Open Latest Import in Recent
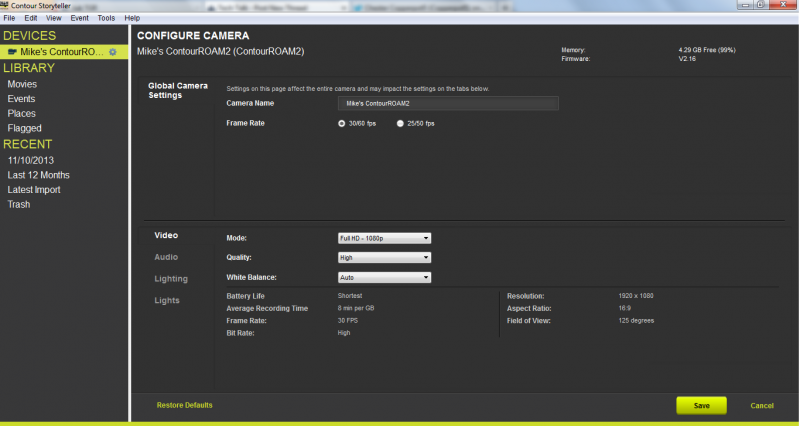This screenshot has width=800, height=426. 34,190
